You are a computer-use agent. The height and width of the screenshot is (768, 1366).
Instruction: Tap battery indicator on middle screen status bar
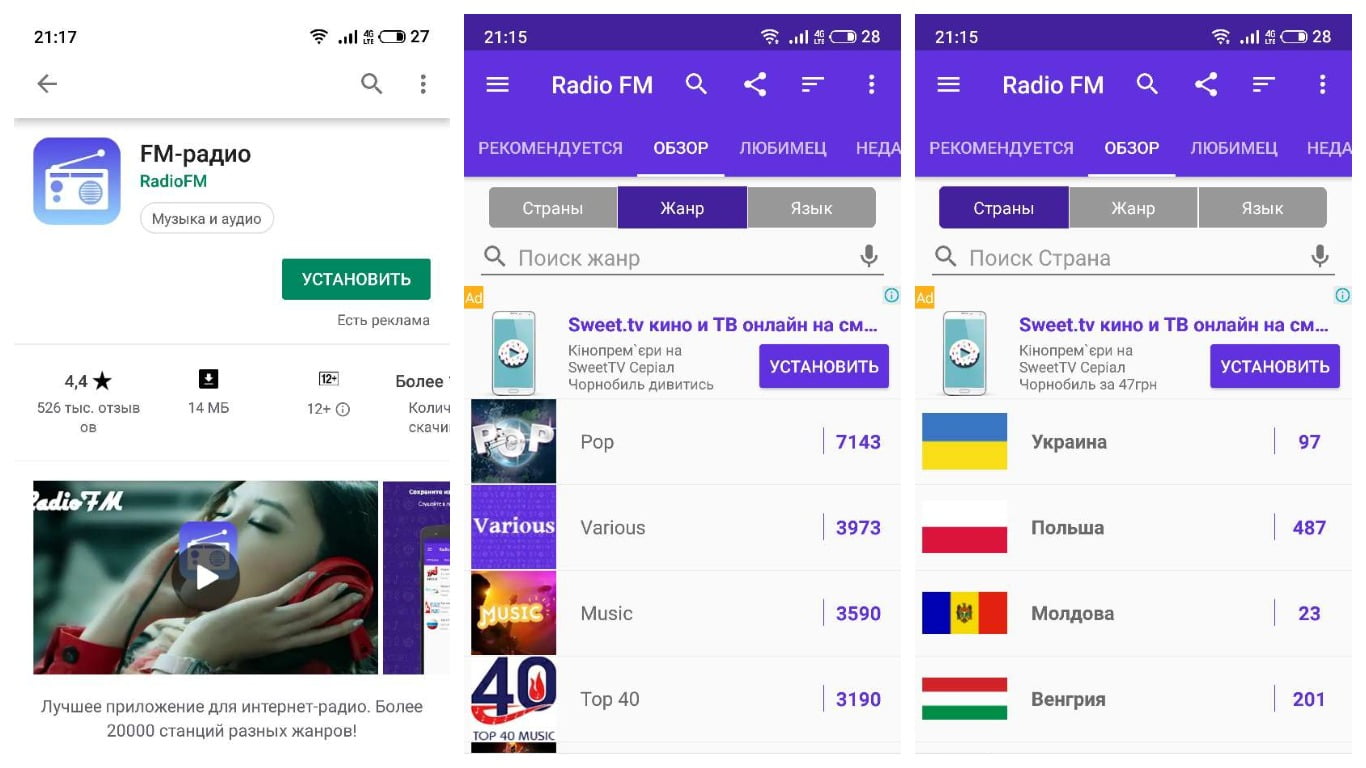click(x=844, y=37)
